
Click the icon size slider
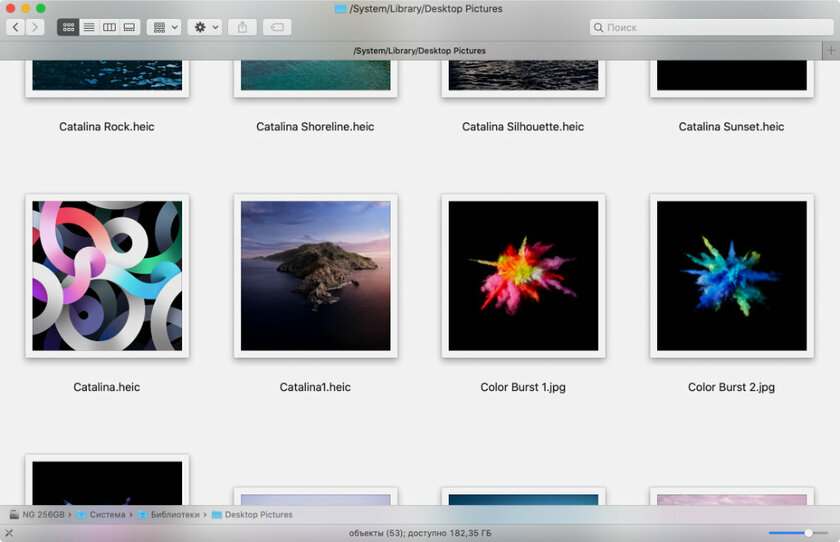pyautogui.click(x=798, y=533)
